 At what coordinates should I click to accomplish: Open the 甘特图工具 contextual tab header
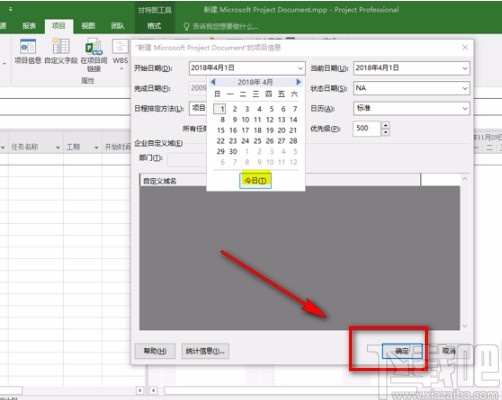[x=154, y=10]
